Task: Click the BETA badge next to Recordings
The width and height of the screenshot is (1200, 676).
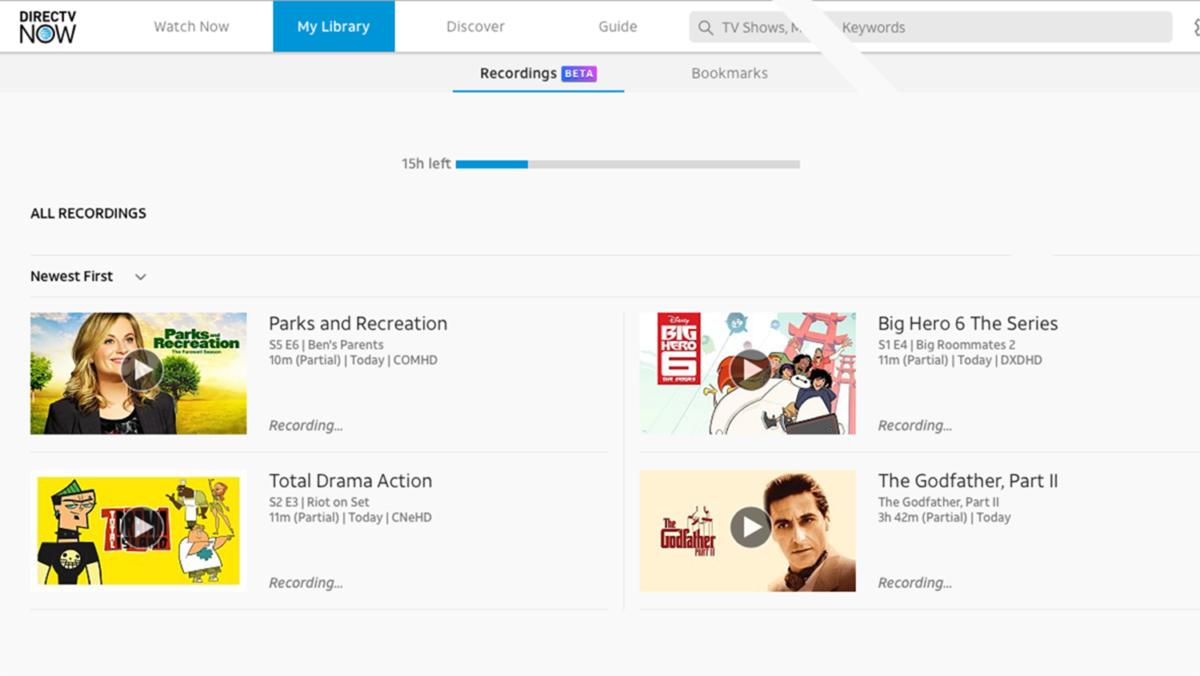Action: [579, 73]
